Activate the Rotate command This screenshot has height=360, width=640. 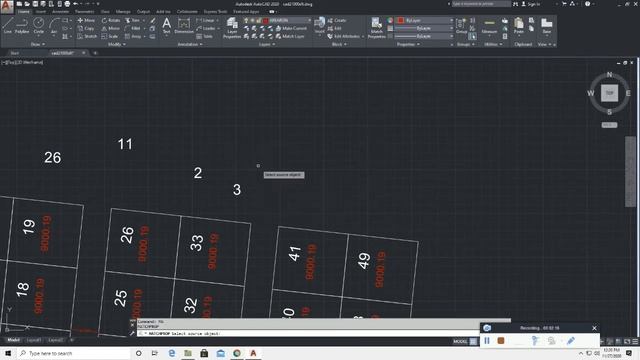coord(111,20)
